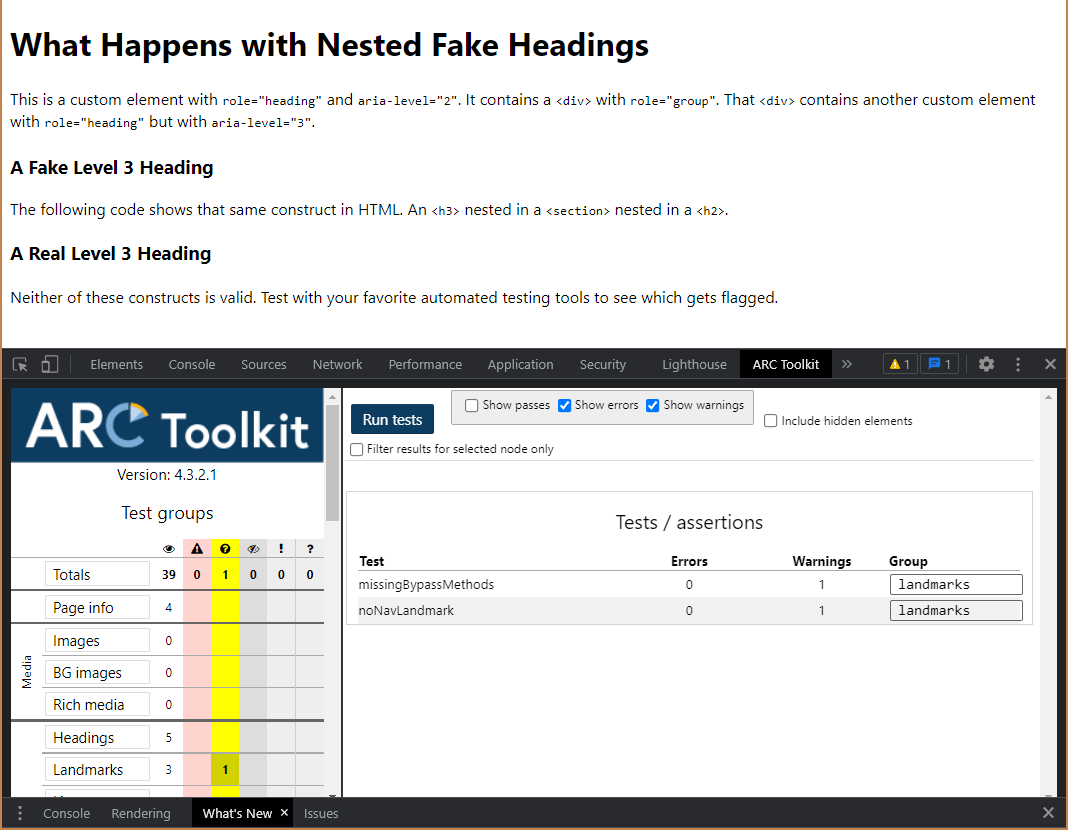Screen dimensions: 1068x830
Task: Click the warnings question-circle column icon
Action: click(225, 549)
